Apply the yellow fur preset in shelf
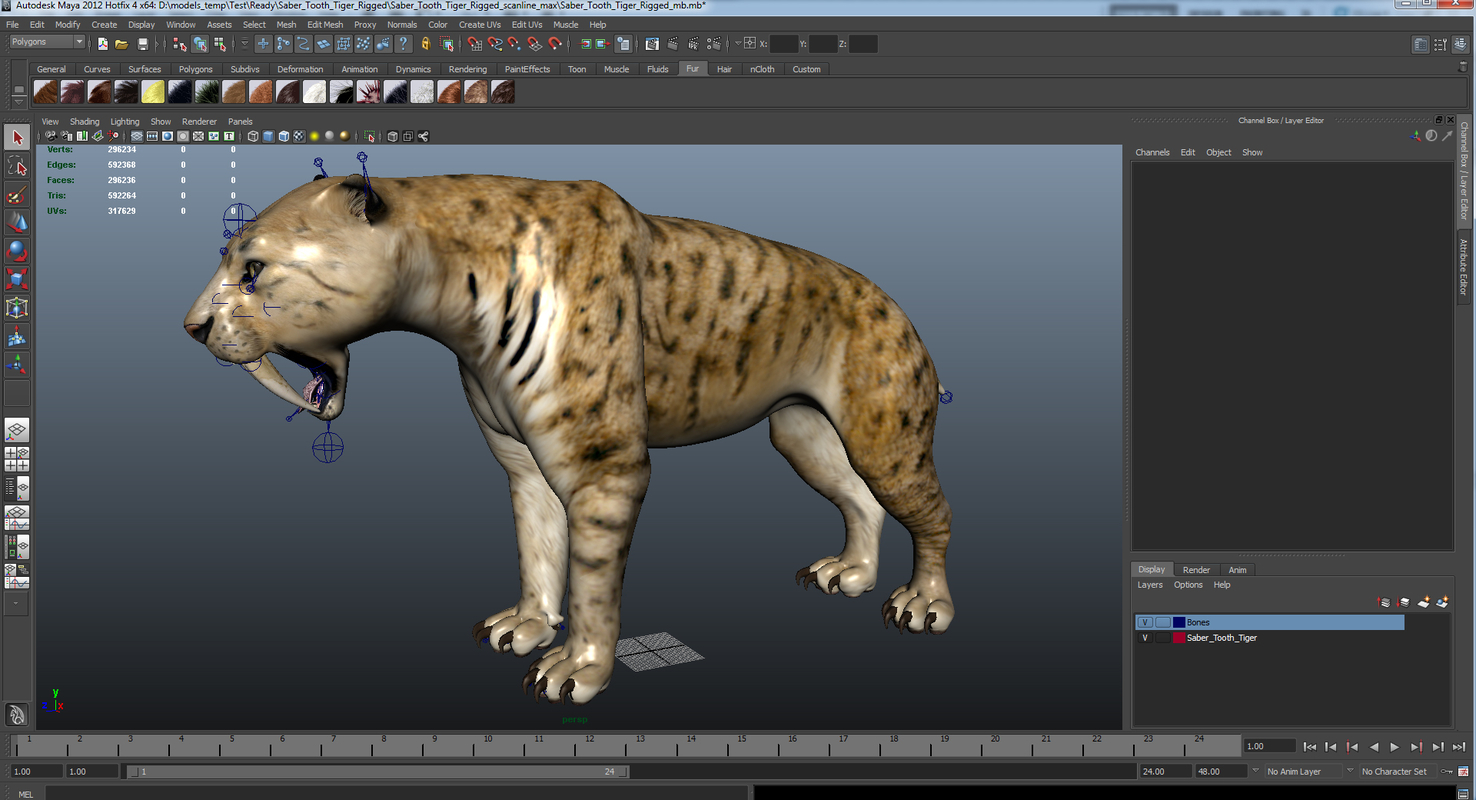The image size is (1476, 800). [153, 92]
